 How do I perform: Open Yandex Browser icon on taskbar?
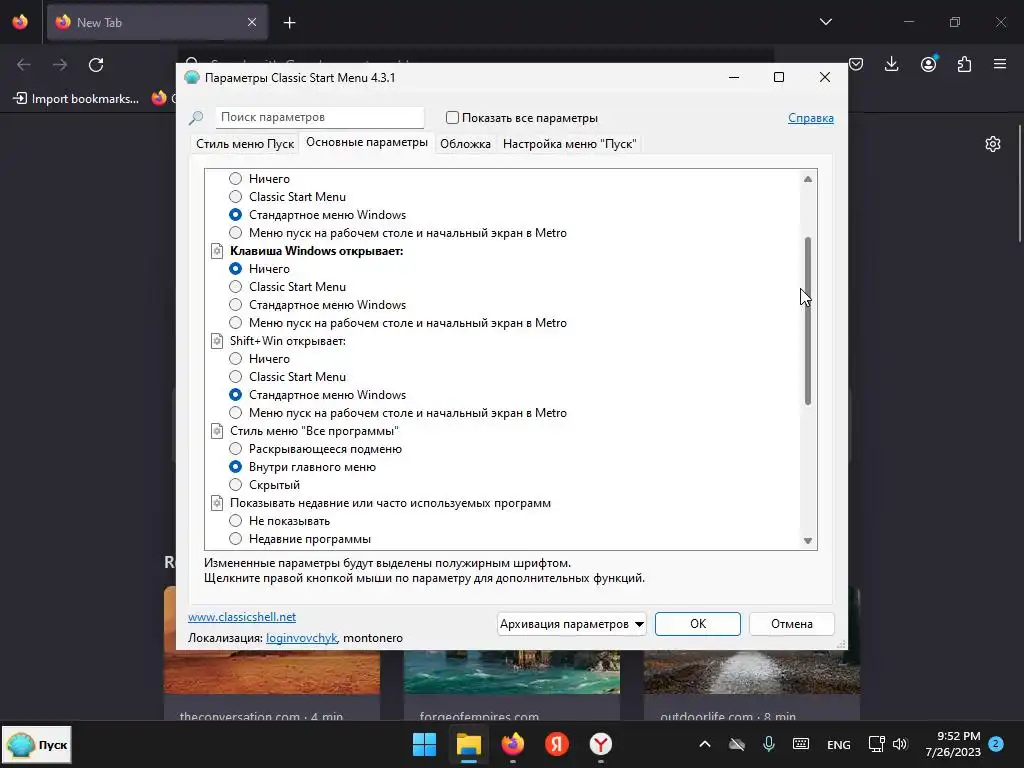click(x=601, y=744)
